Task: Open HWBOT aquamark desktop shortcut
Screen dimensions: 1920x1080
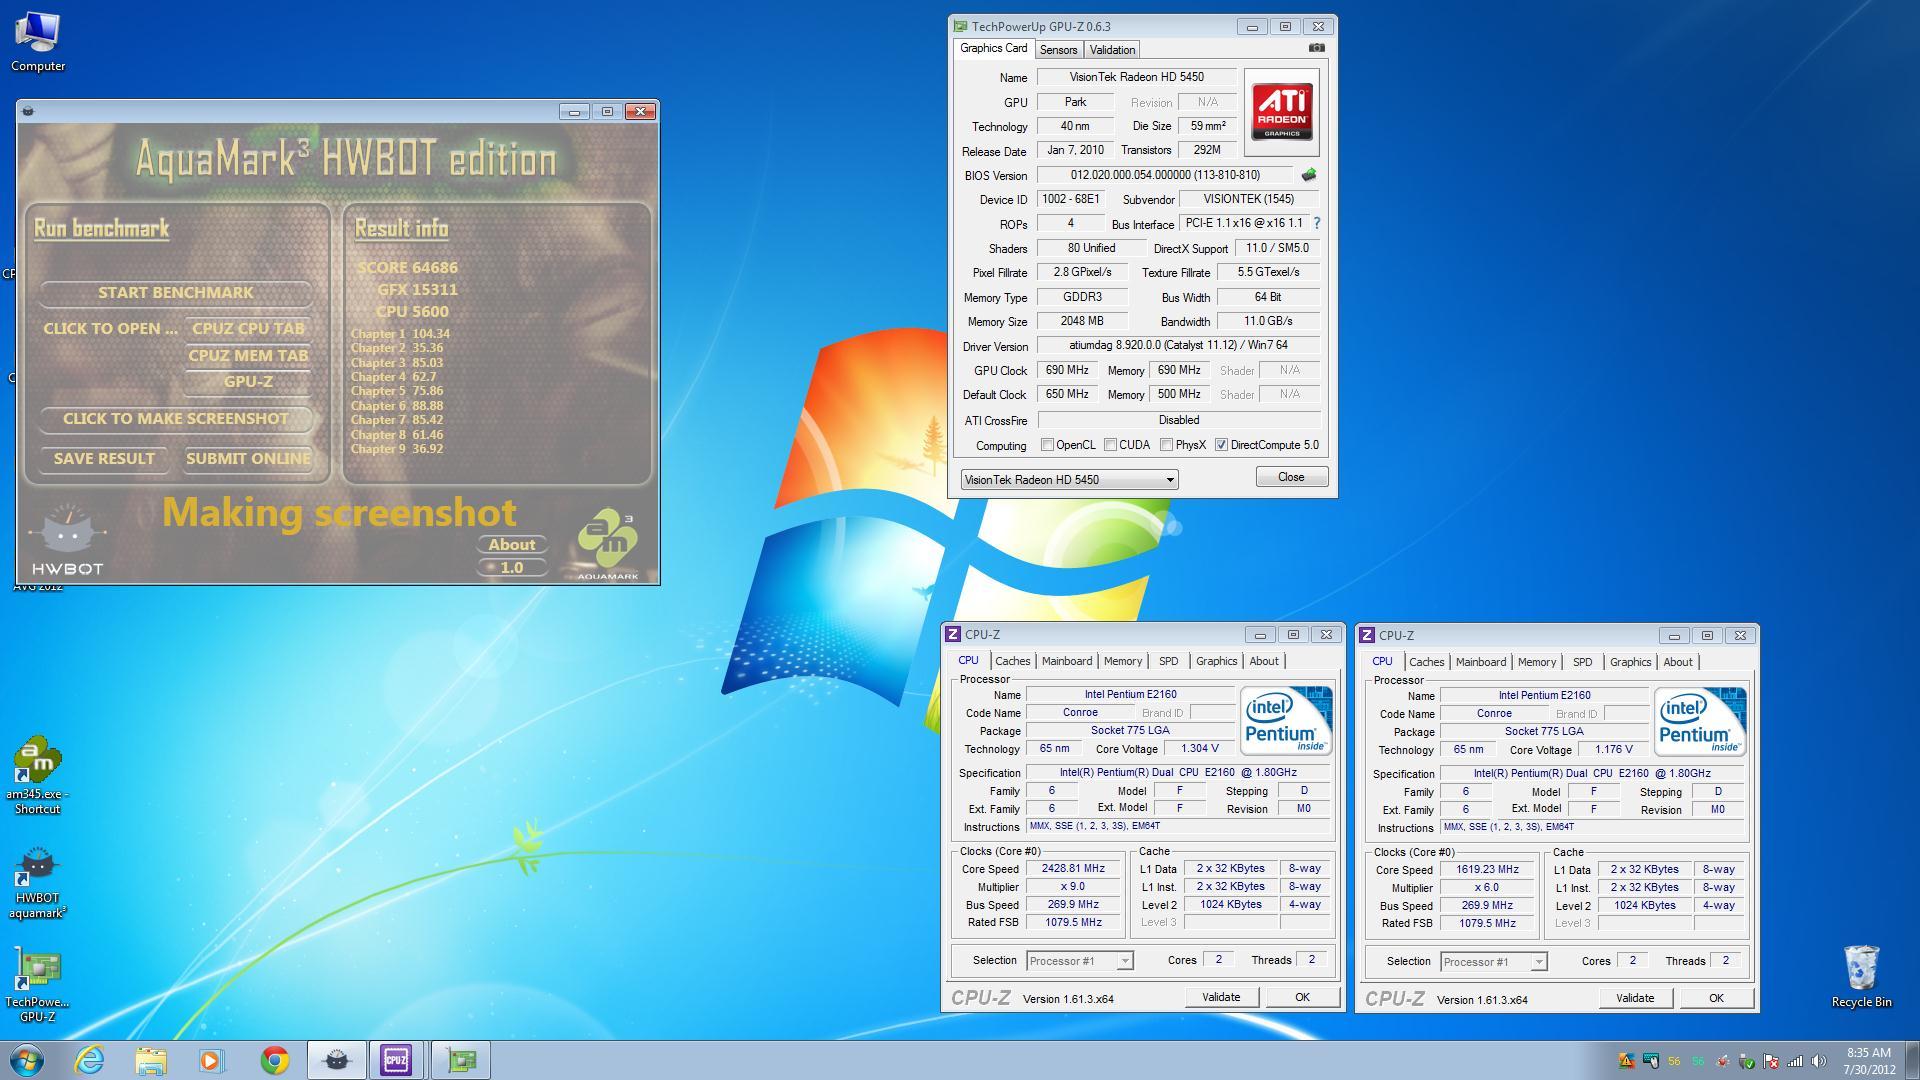Action: point(37,883)
